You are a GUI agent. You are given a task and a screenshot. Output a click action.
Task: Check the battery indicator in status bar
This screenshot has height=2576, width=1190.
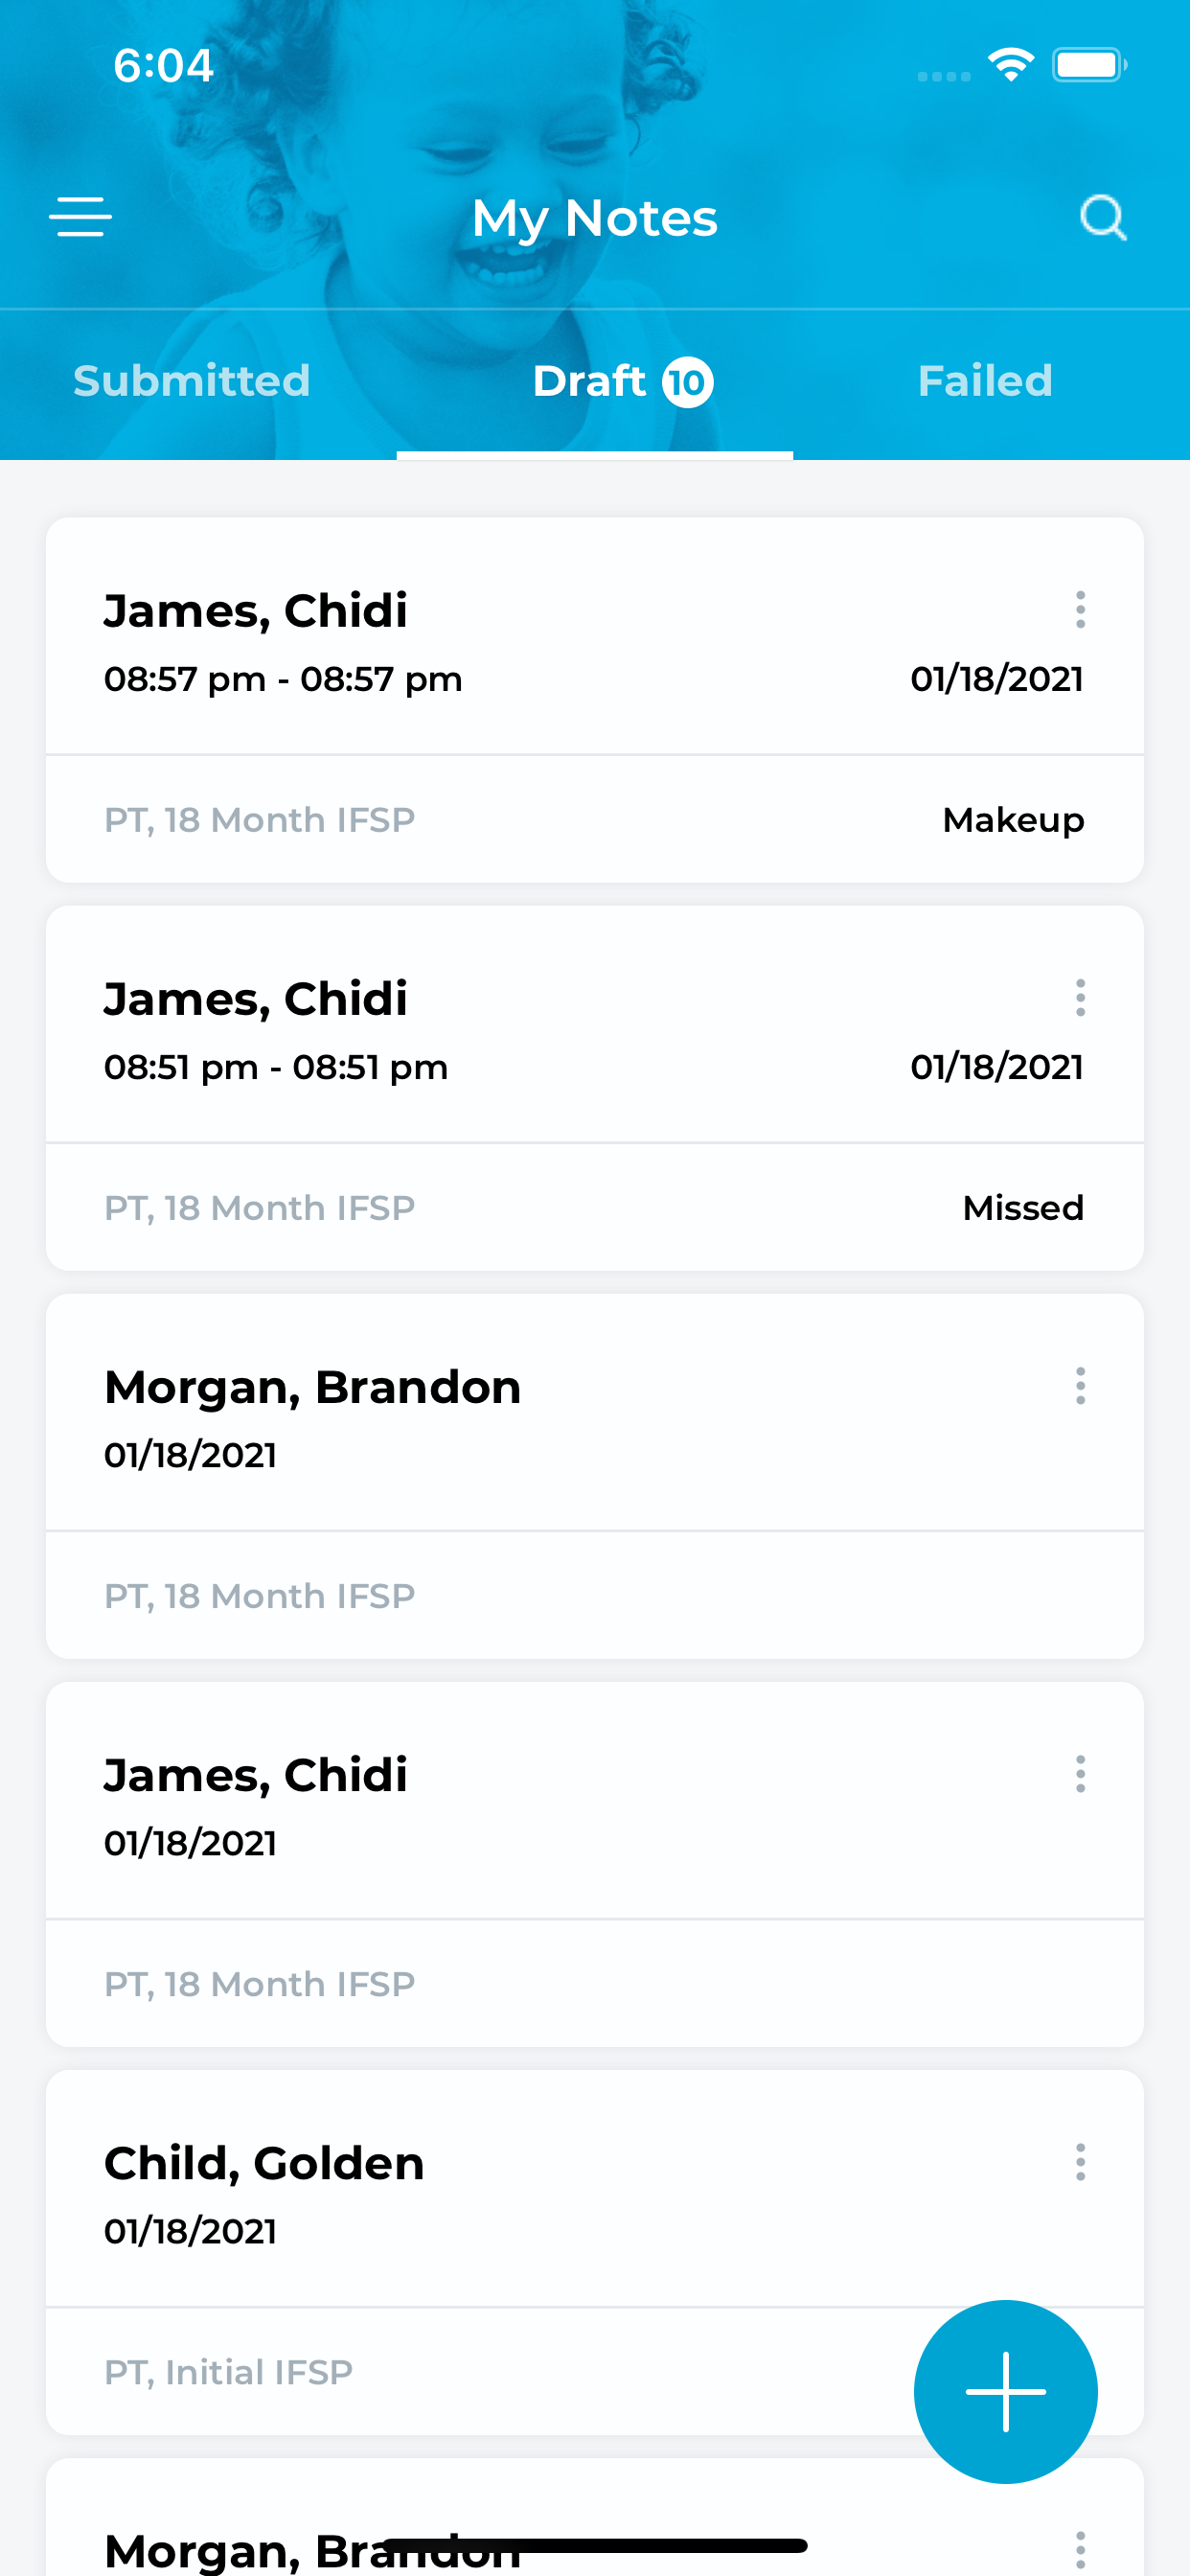pos(1089,65)
